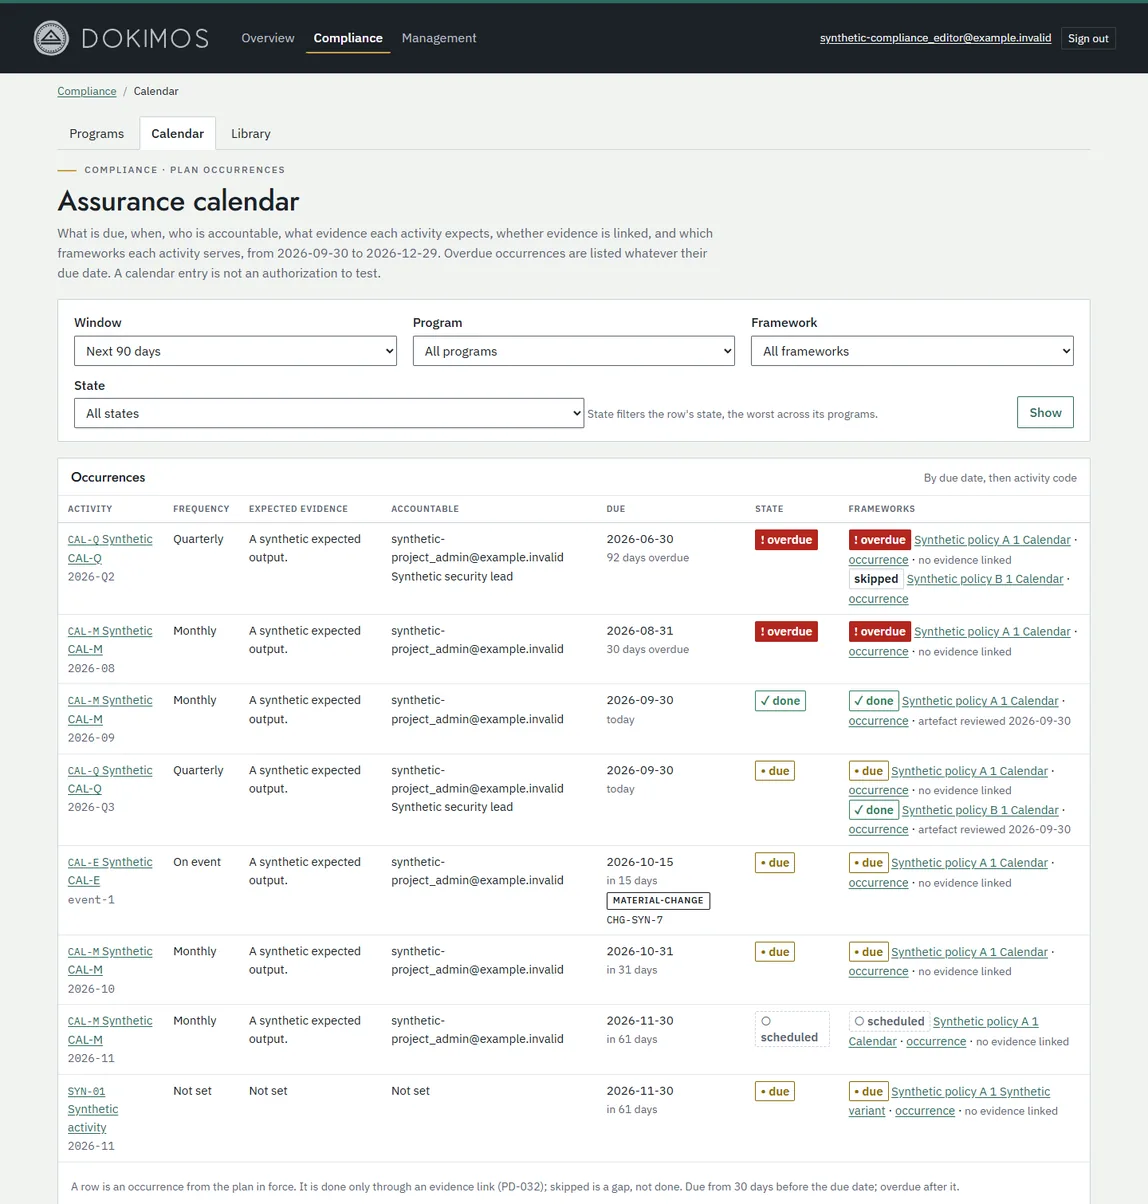The height and width of the screenshot is (1204, 1148).
Task: Open the CAL-Q activity for 2026-Q2
Action: click(x=110, y=548)
